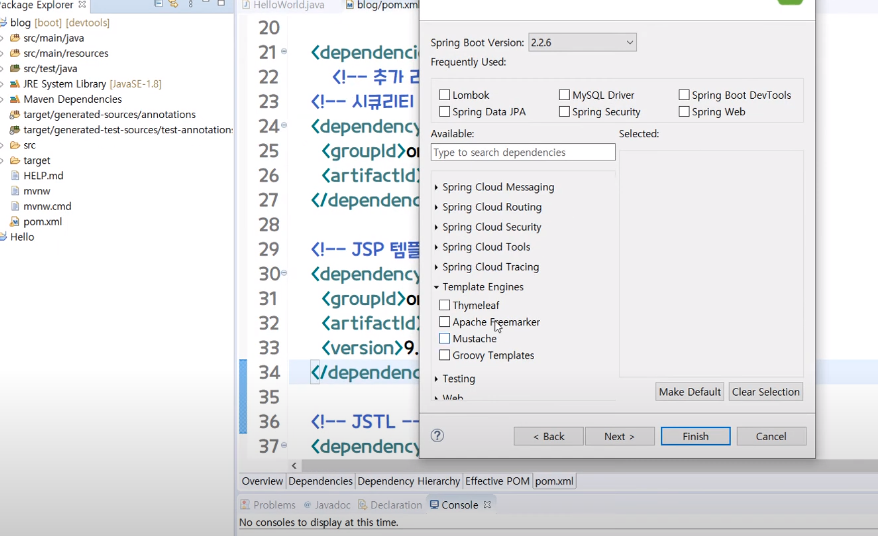Image resolution: width=878 pixels, height=536 pixels.
Task: Close the Package Explorer view with its X
Action: coord(82,4)
